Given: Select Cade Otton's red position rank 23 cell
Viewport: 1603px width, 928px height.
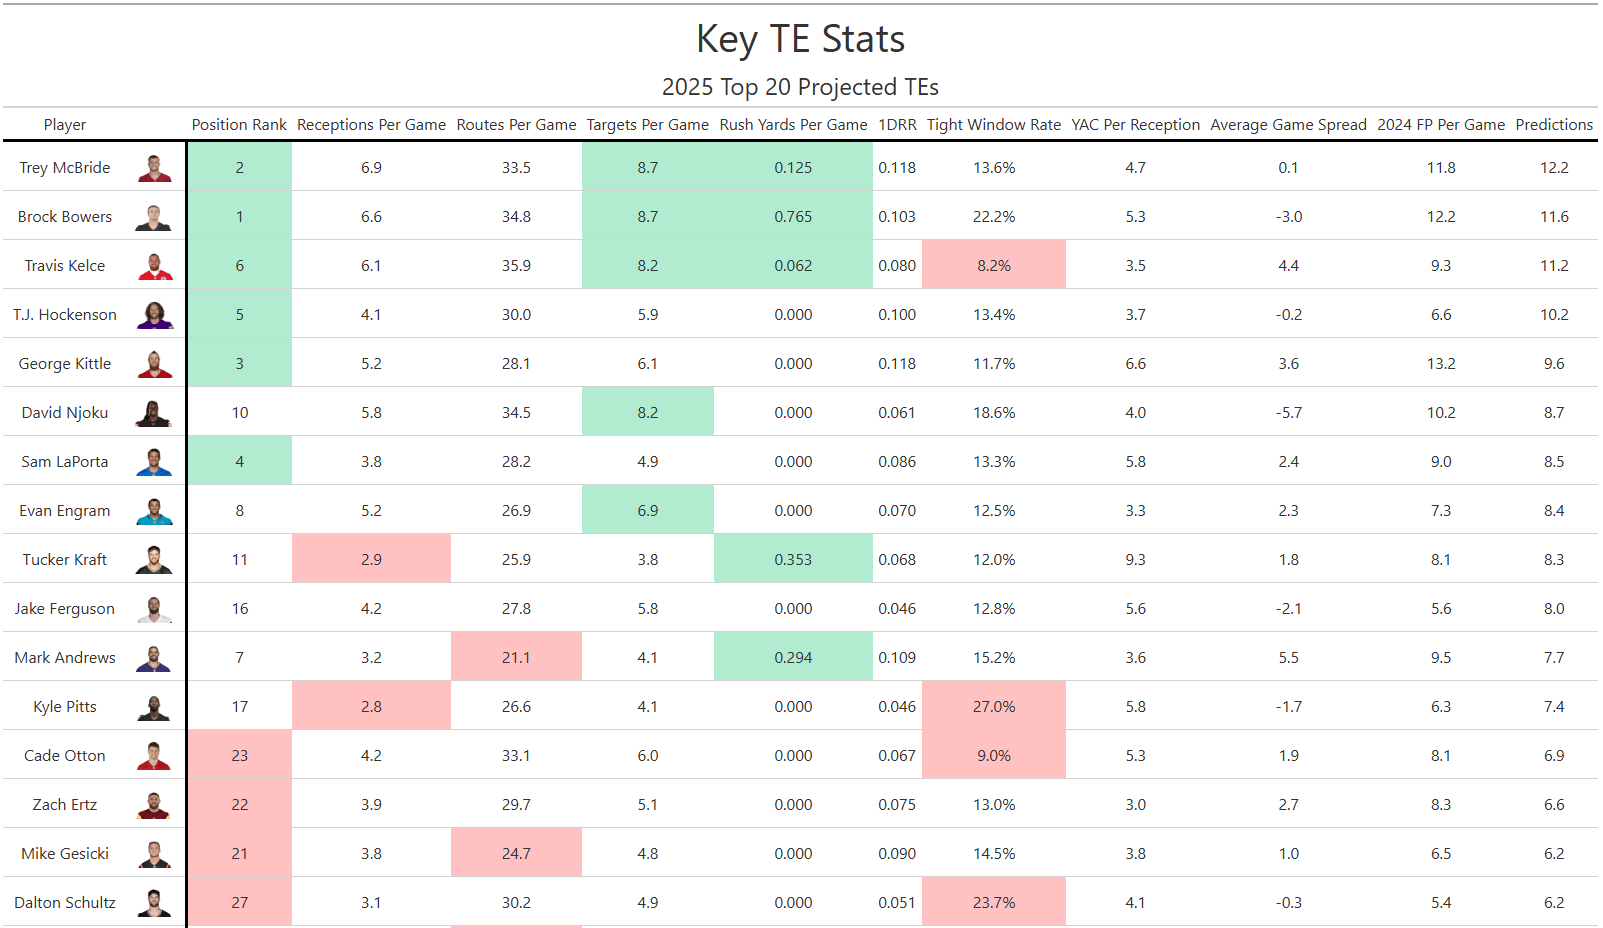Looking at the screenshot, I should pyautogui.click(x=239, y=756).
